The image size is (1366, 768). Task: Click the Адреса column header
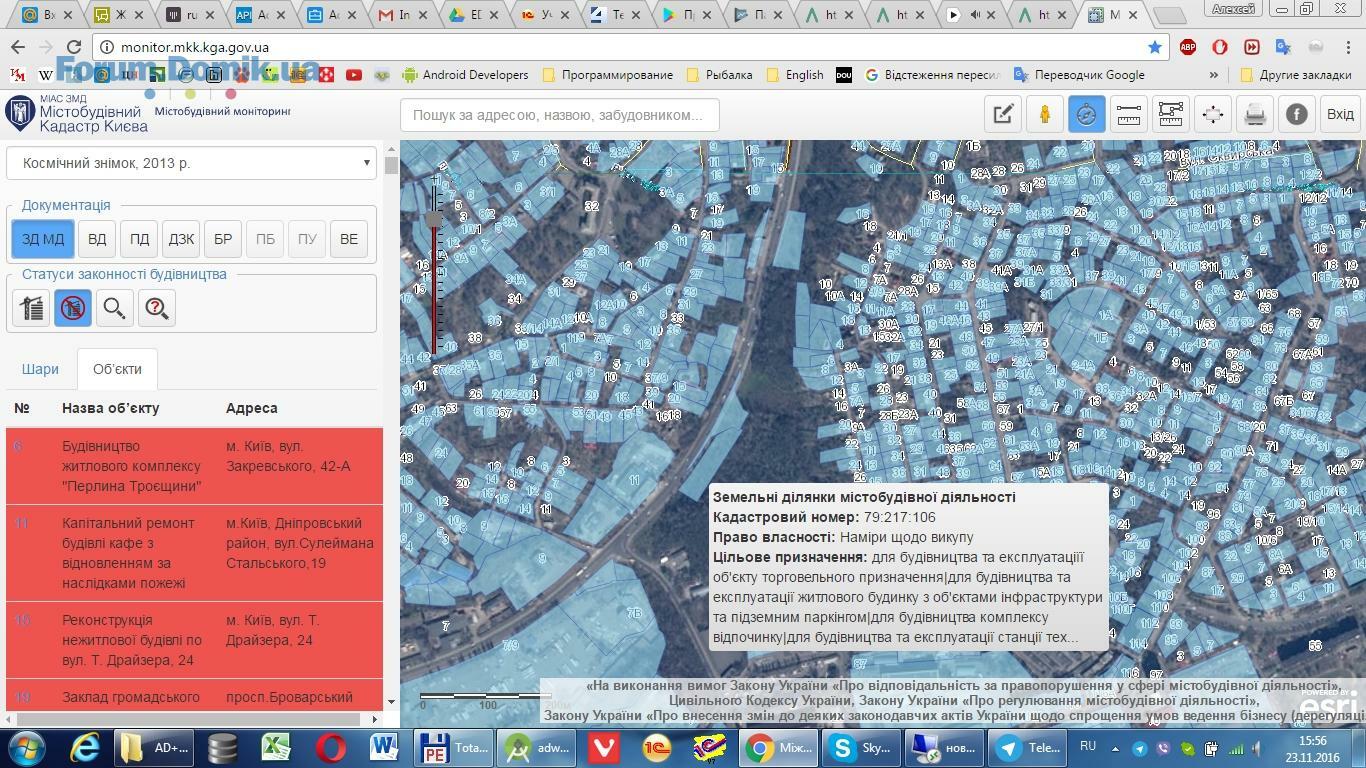point(252,408)
